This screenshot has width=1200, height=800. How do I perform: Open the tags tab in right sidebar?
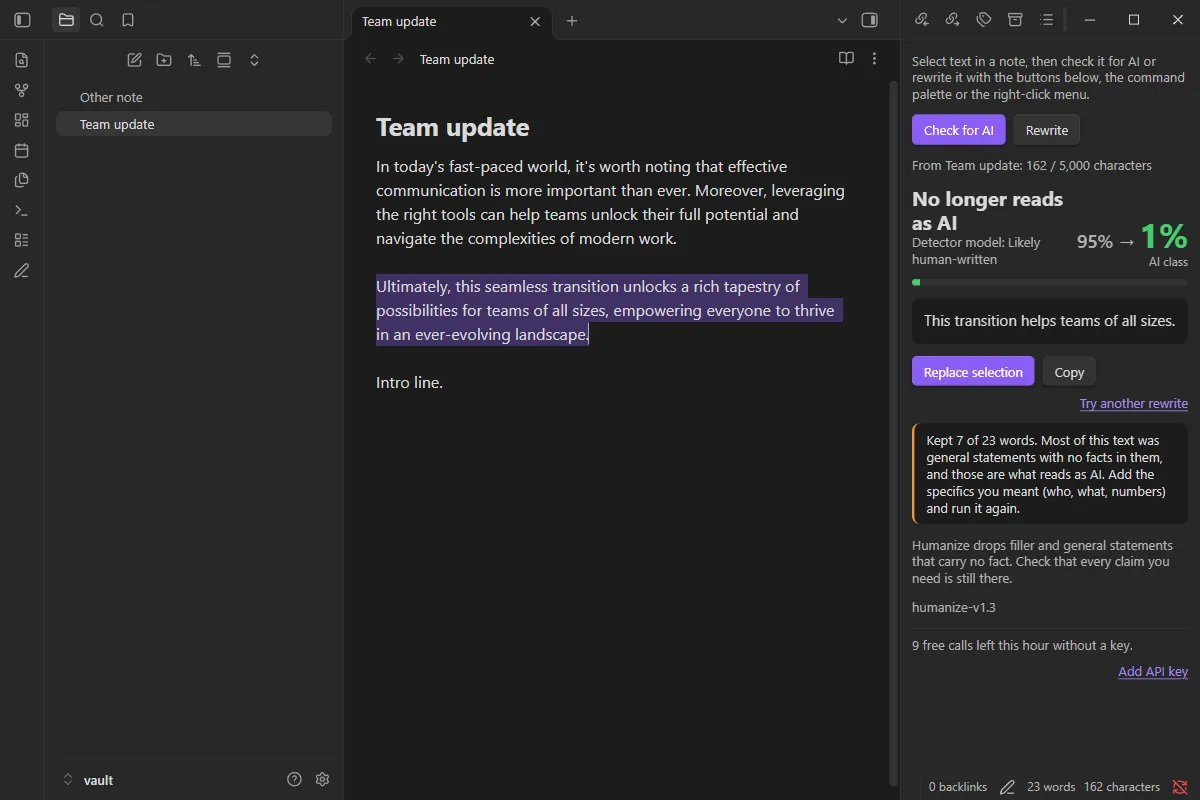pyautogui.click(x=984, y=20)
